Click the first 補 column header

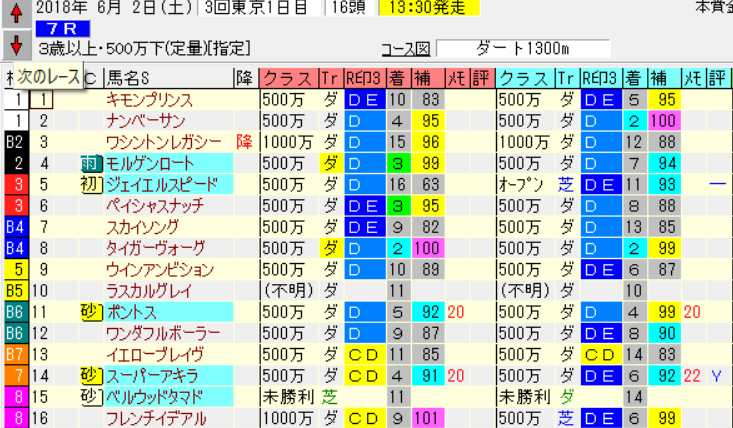428,78
